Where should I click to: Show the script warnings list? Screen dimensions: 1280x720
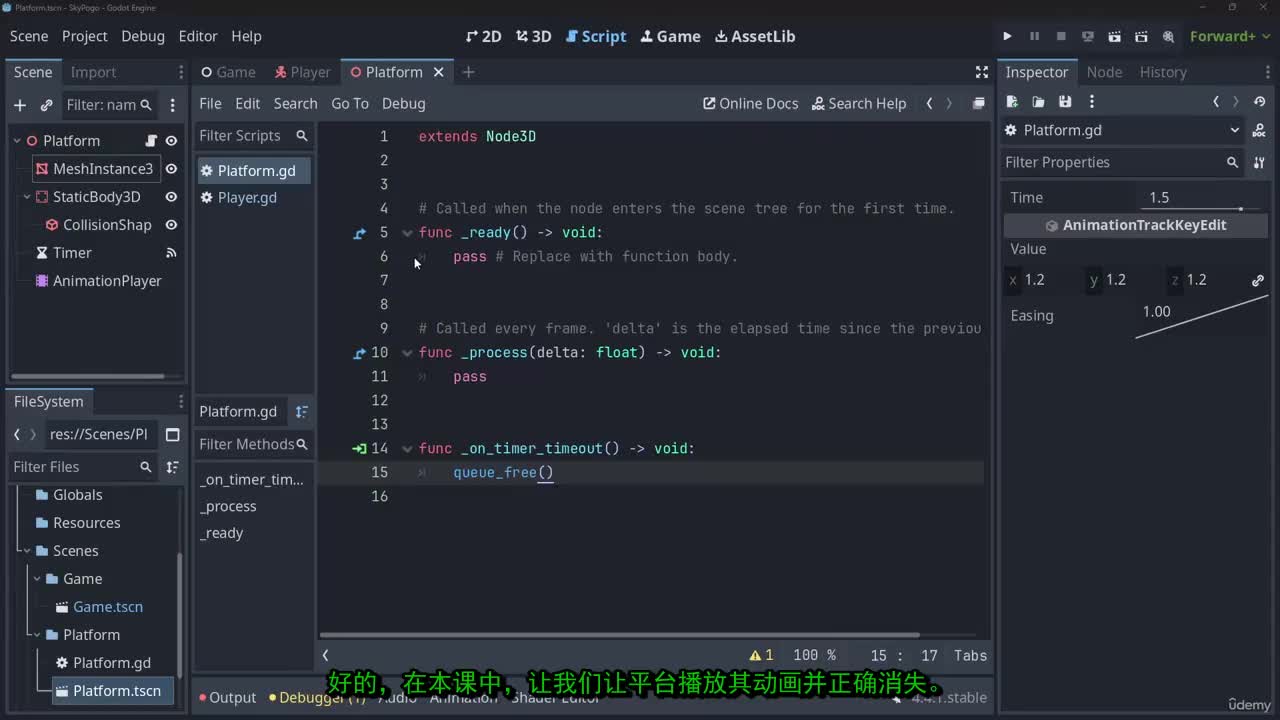tap(762, 656)
